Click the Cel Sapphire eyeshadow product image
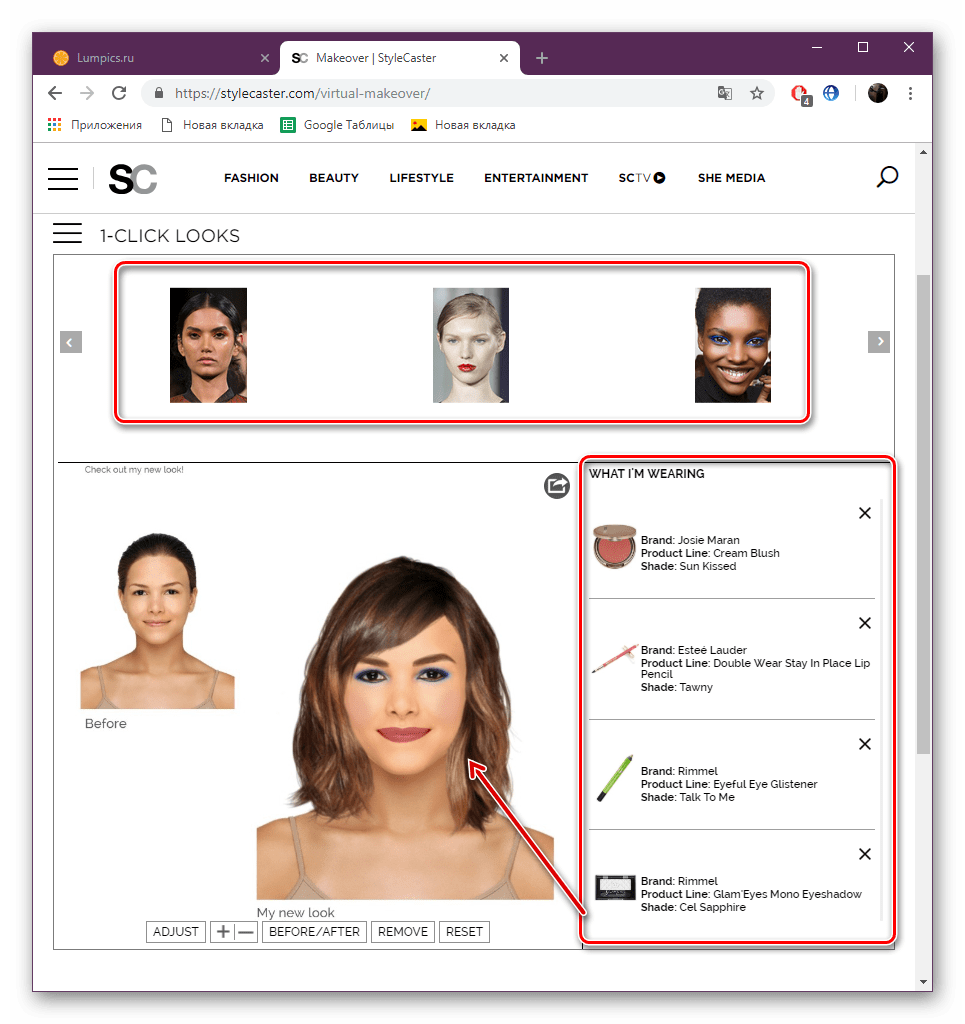965x1024 pixels. click(x=615, y=888)
